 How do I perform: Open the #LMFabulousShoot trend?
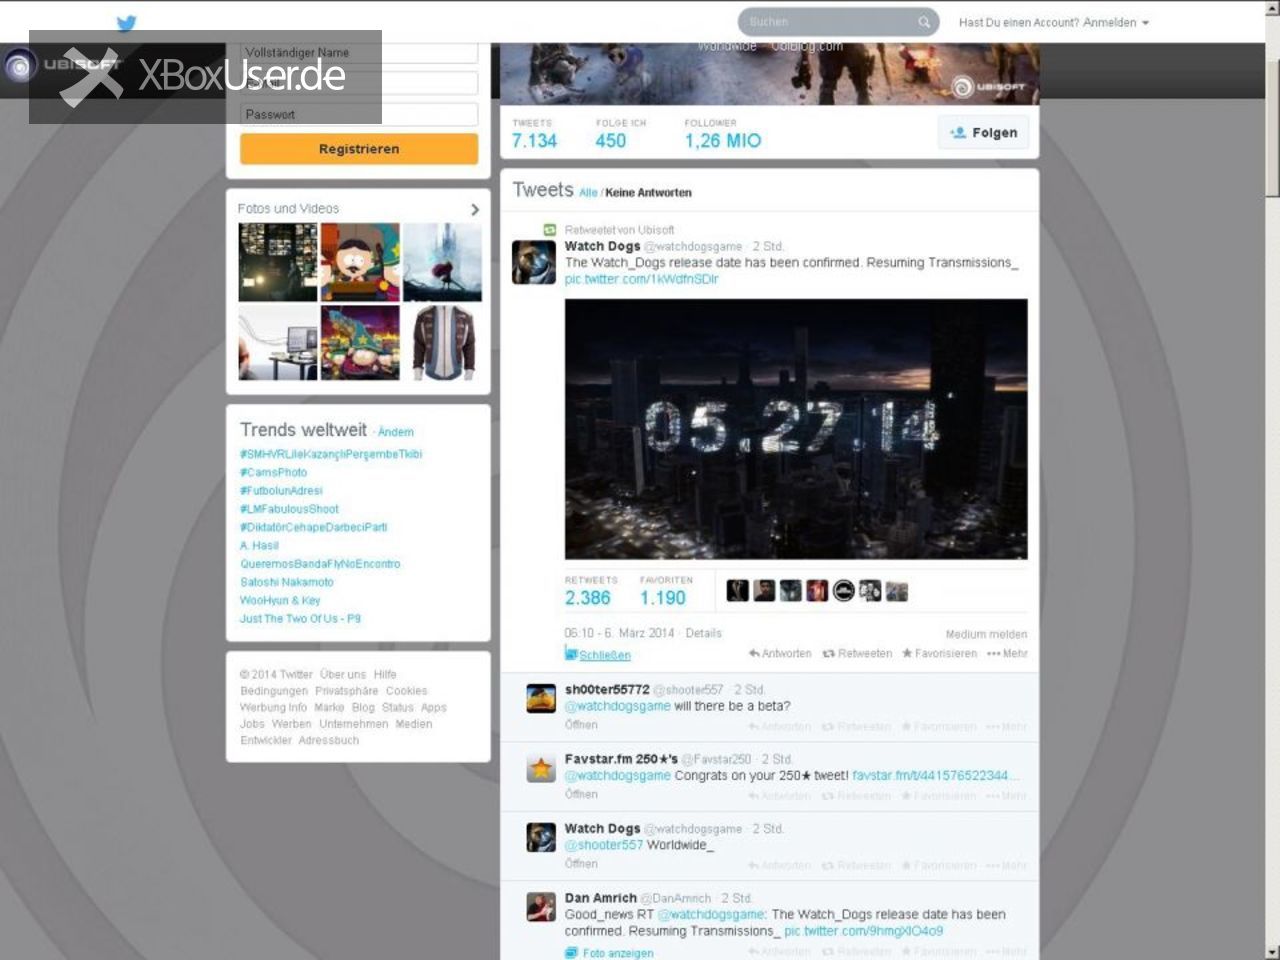point(289,509)
